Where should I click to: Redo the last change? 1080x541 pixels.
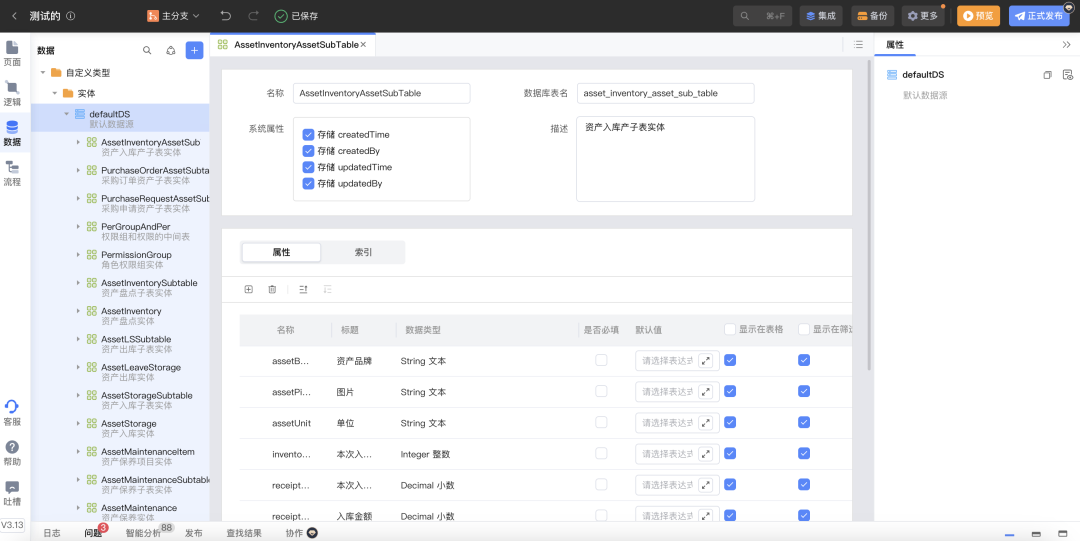pos(253,15)
